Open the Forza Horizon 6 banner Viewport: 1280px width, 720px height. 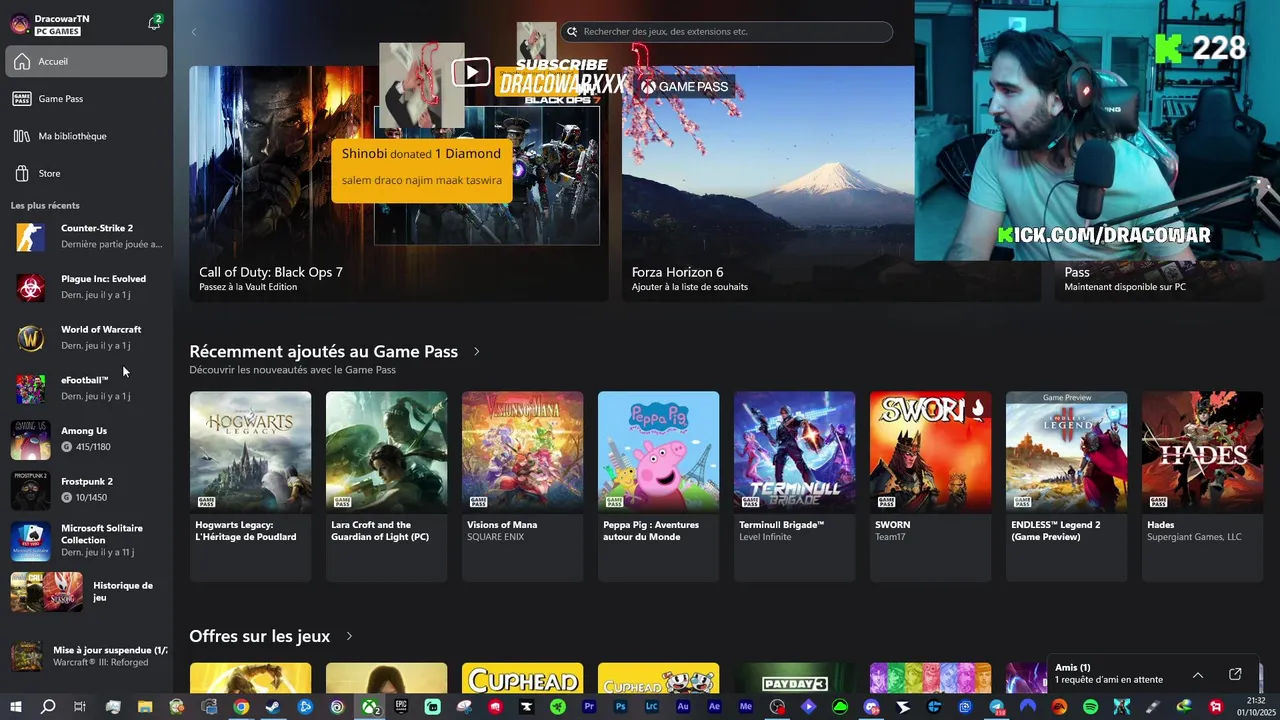click(x=832, y=183)
